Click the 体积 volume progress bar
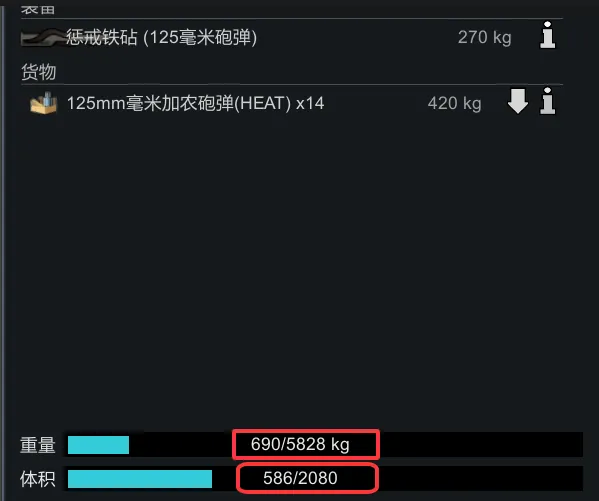This screenshot has height=501, width=599. pyautogui.click(x=325, y=478)
